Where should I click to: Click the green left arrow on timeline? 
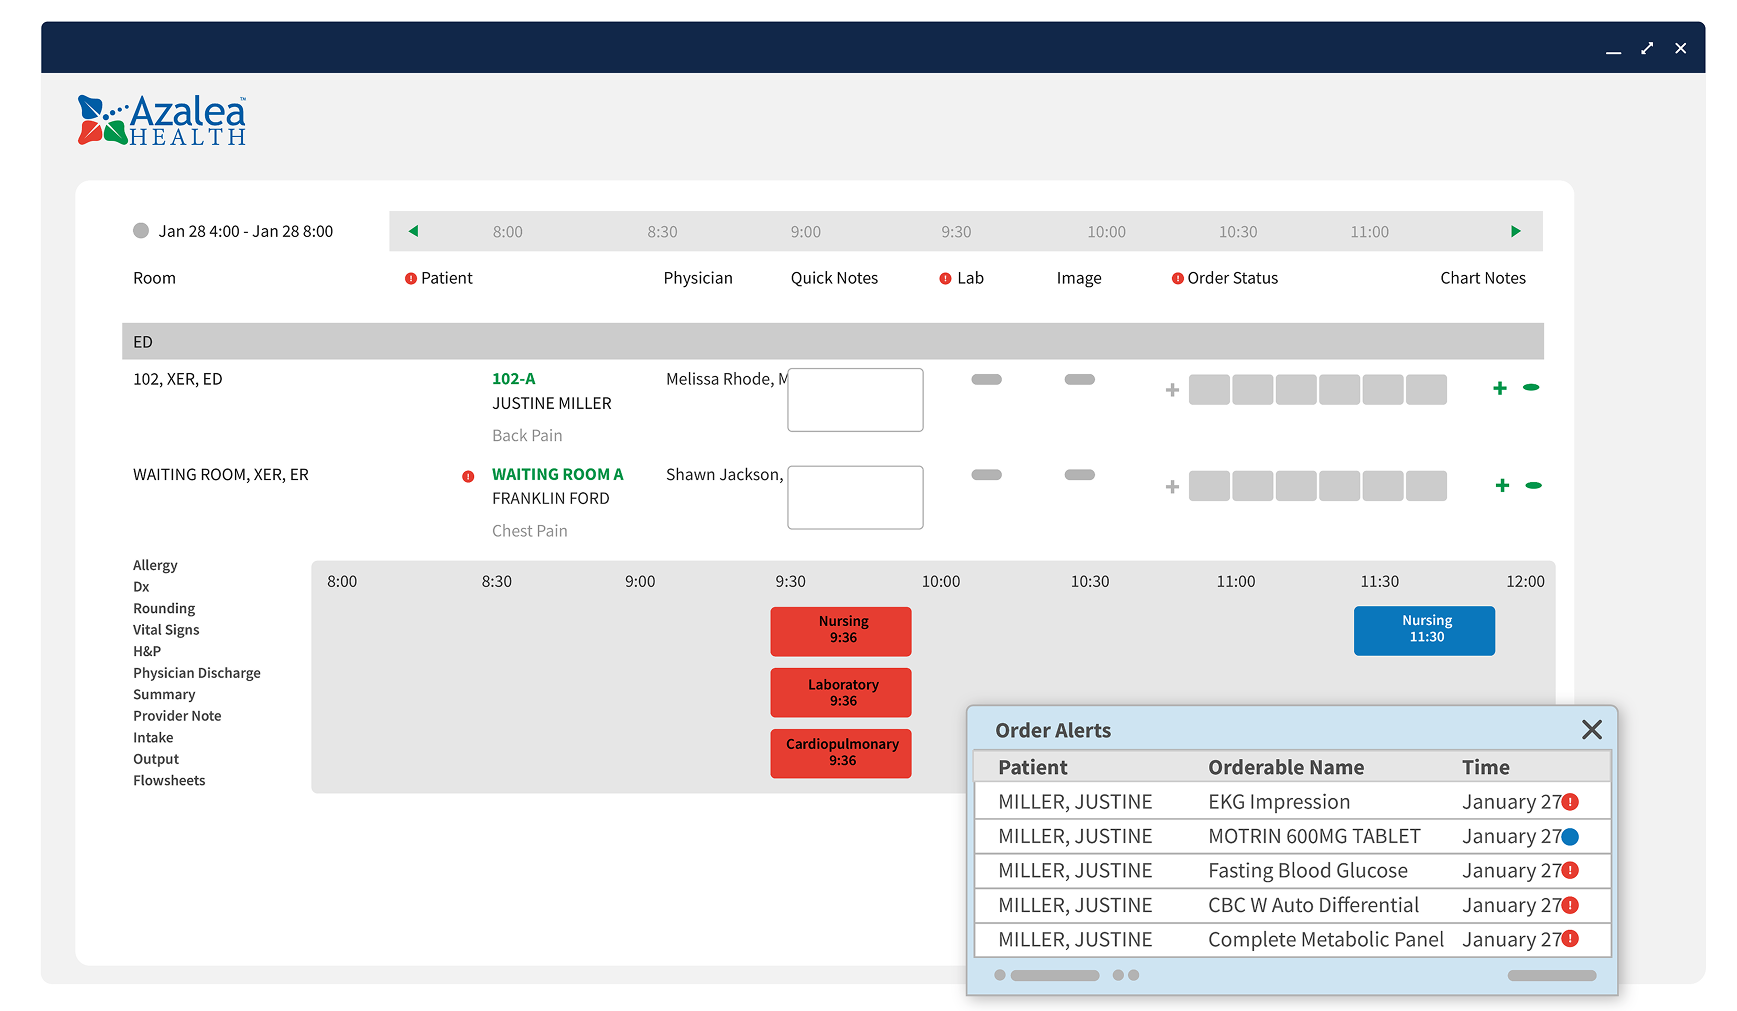point(413,231)
